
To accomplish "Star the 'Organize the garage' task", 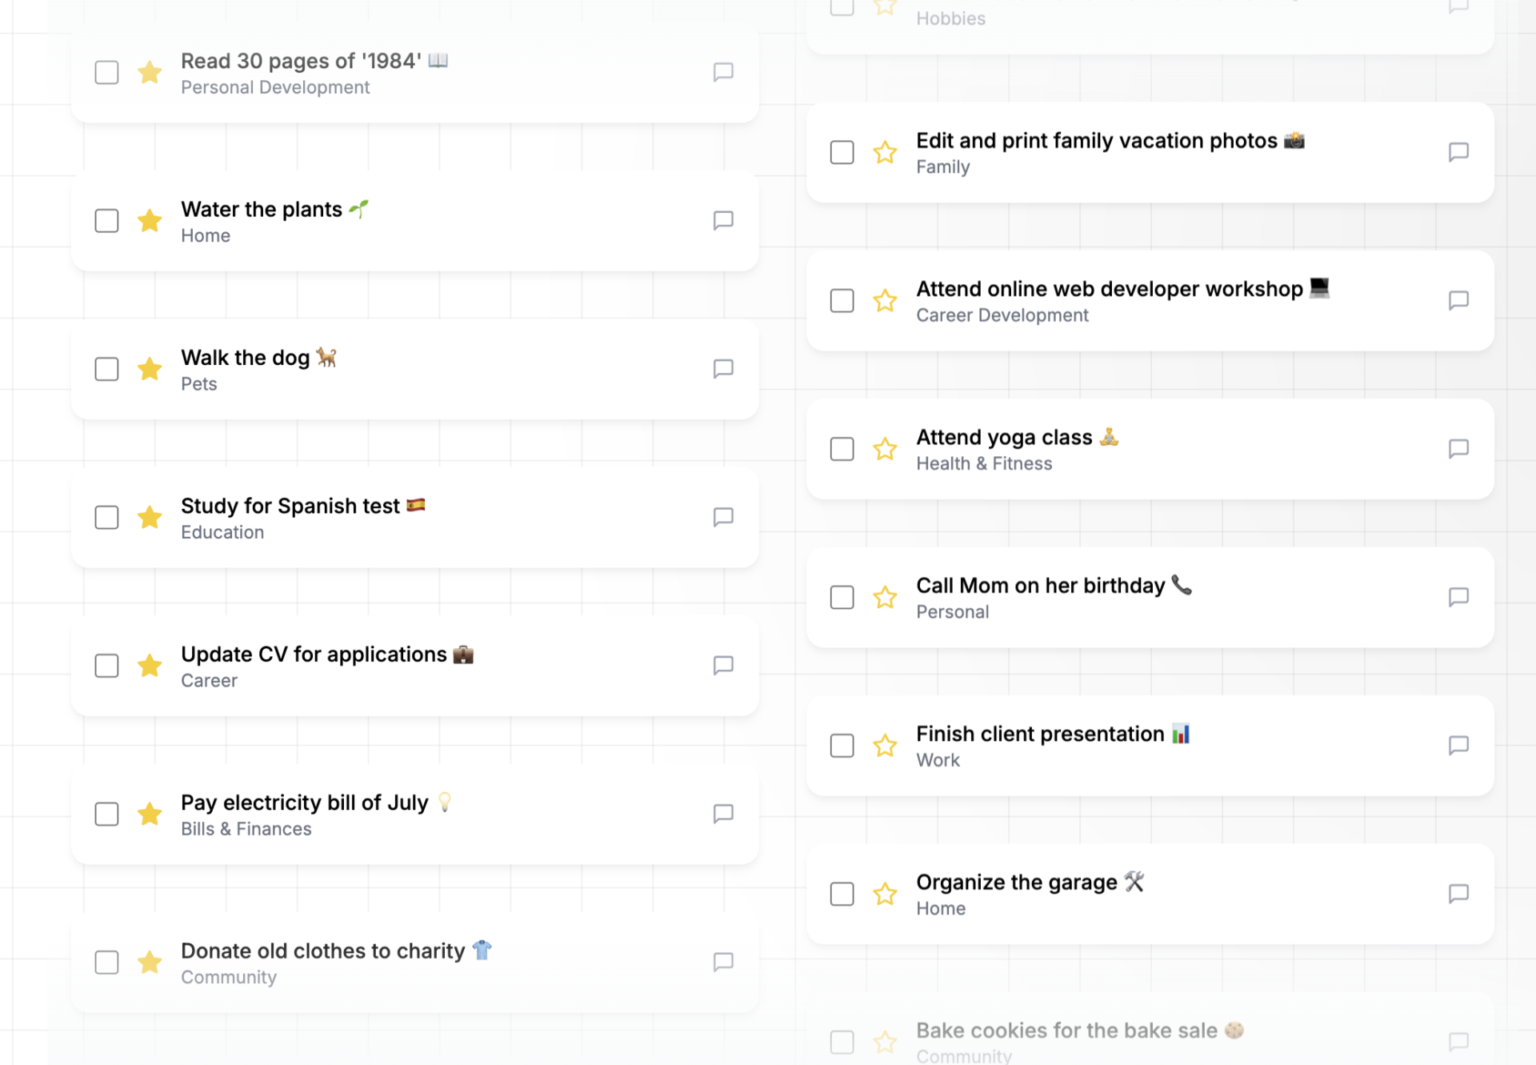I will tap(884, 893).
